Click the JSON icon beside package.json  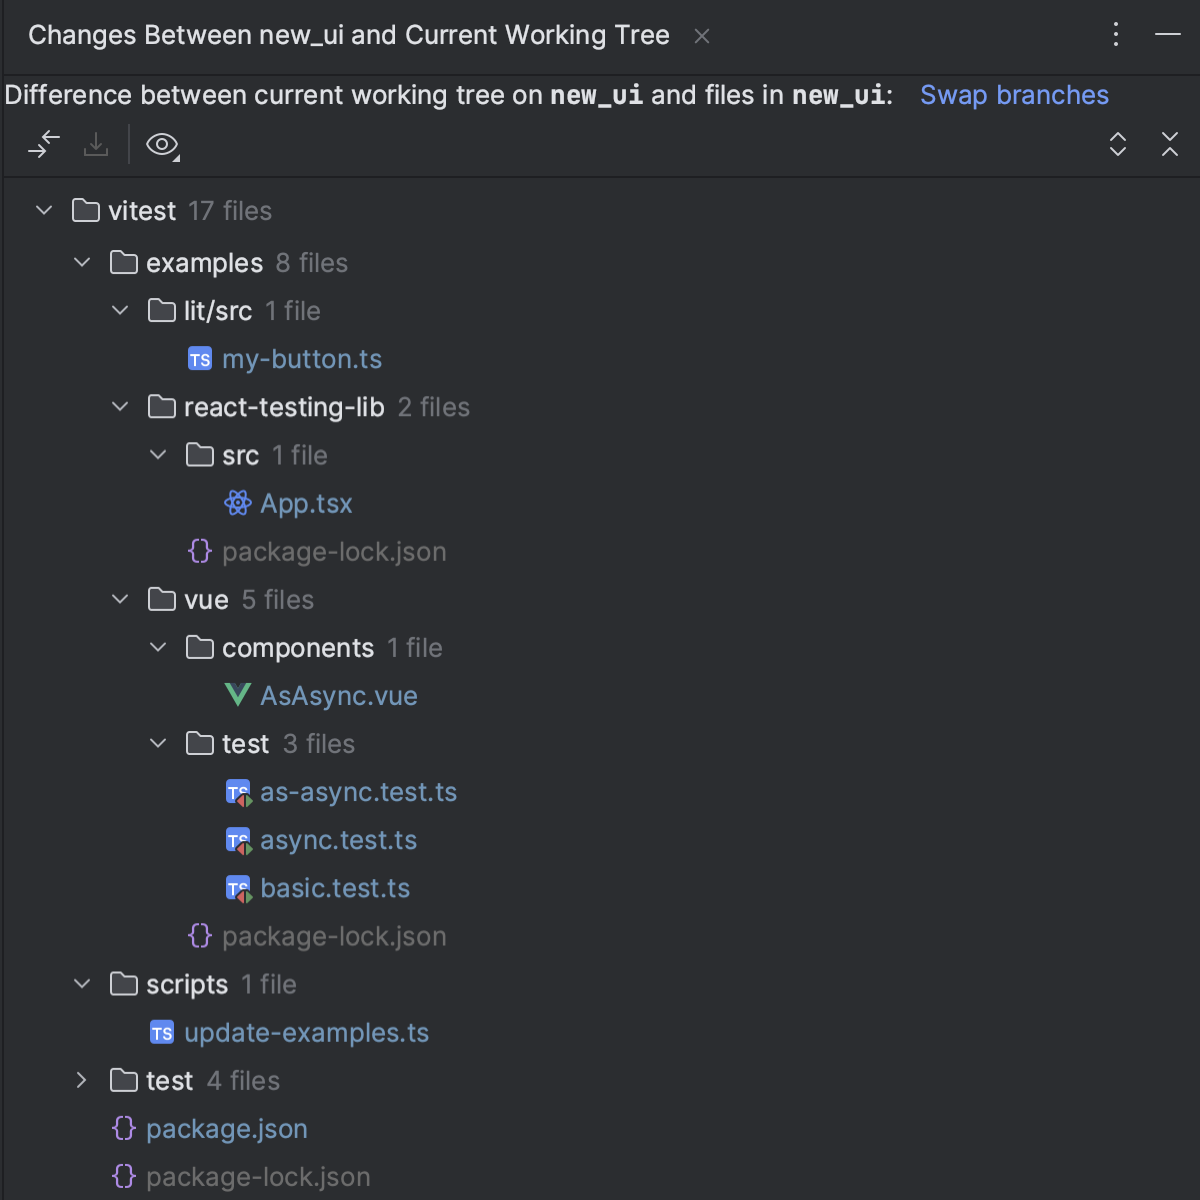(x=123, y=1128)
